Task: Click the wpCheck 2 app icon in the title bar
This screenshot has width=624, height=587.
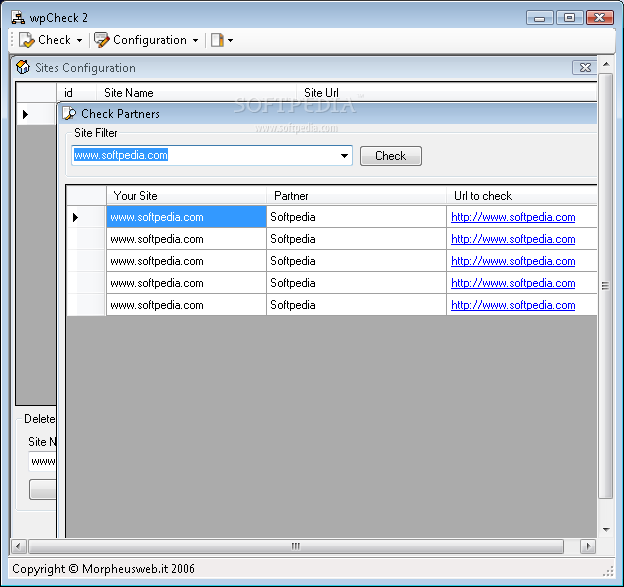Action: (x=18, y=18)
